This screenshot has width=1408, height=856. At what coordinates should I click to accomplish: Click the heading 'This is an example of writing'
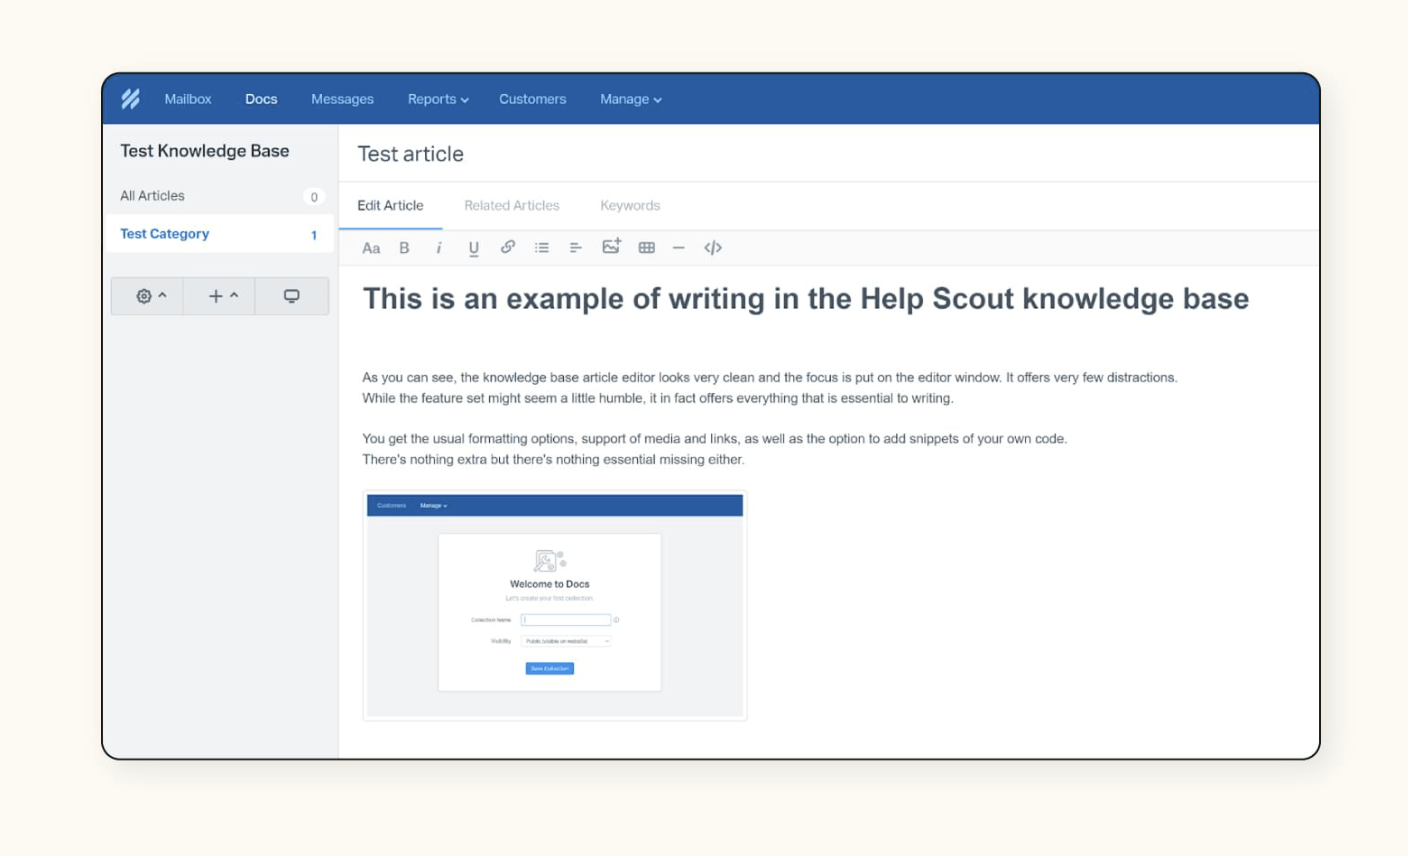(805, 298)
